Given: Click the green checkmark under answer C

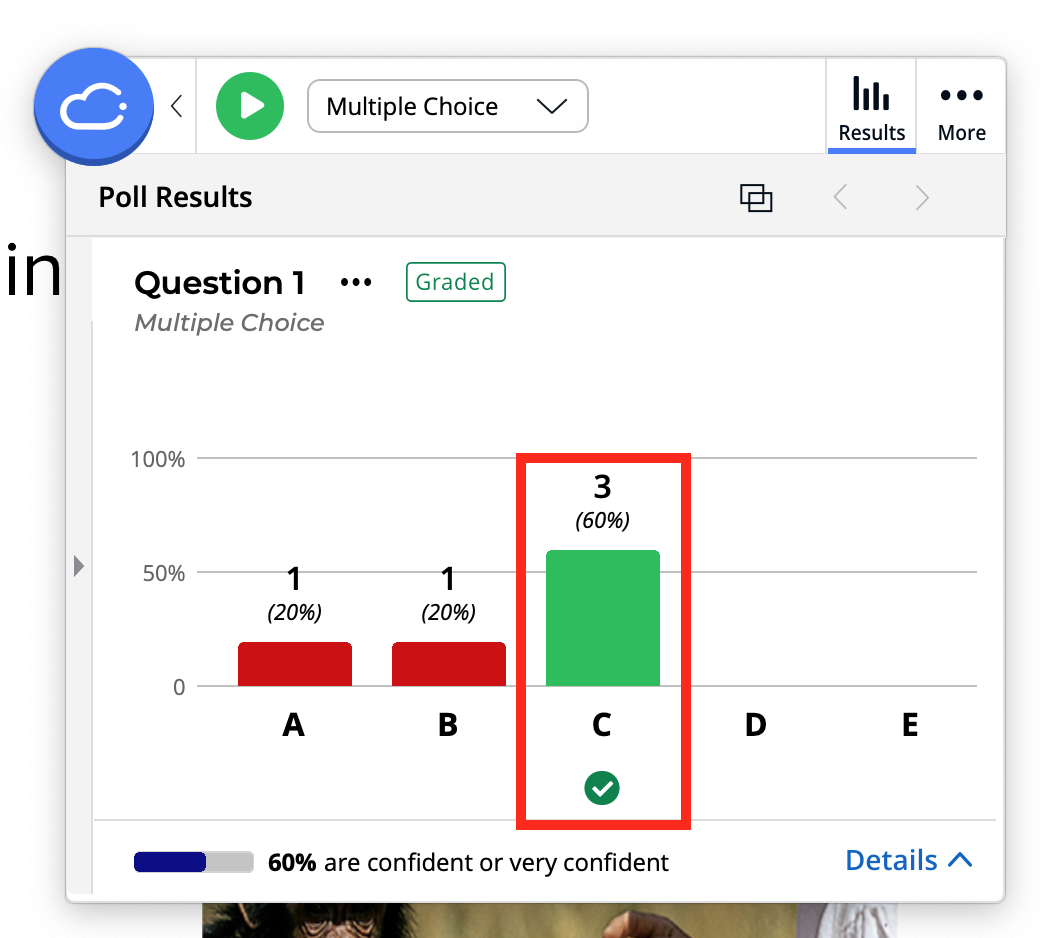Looking at the screenshot, I should coord(602,788).
